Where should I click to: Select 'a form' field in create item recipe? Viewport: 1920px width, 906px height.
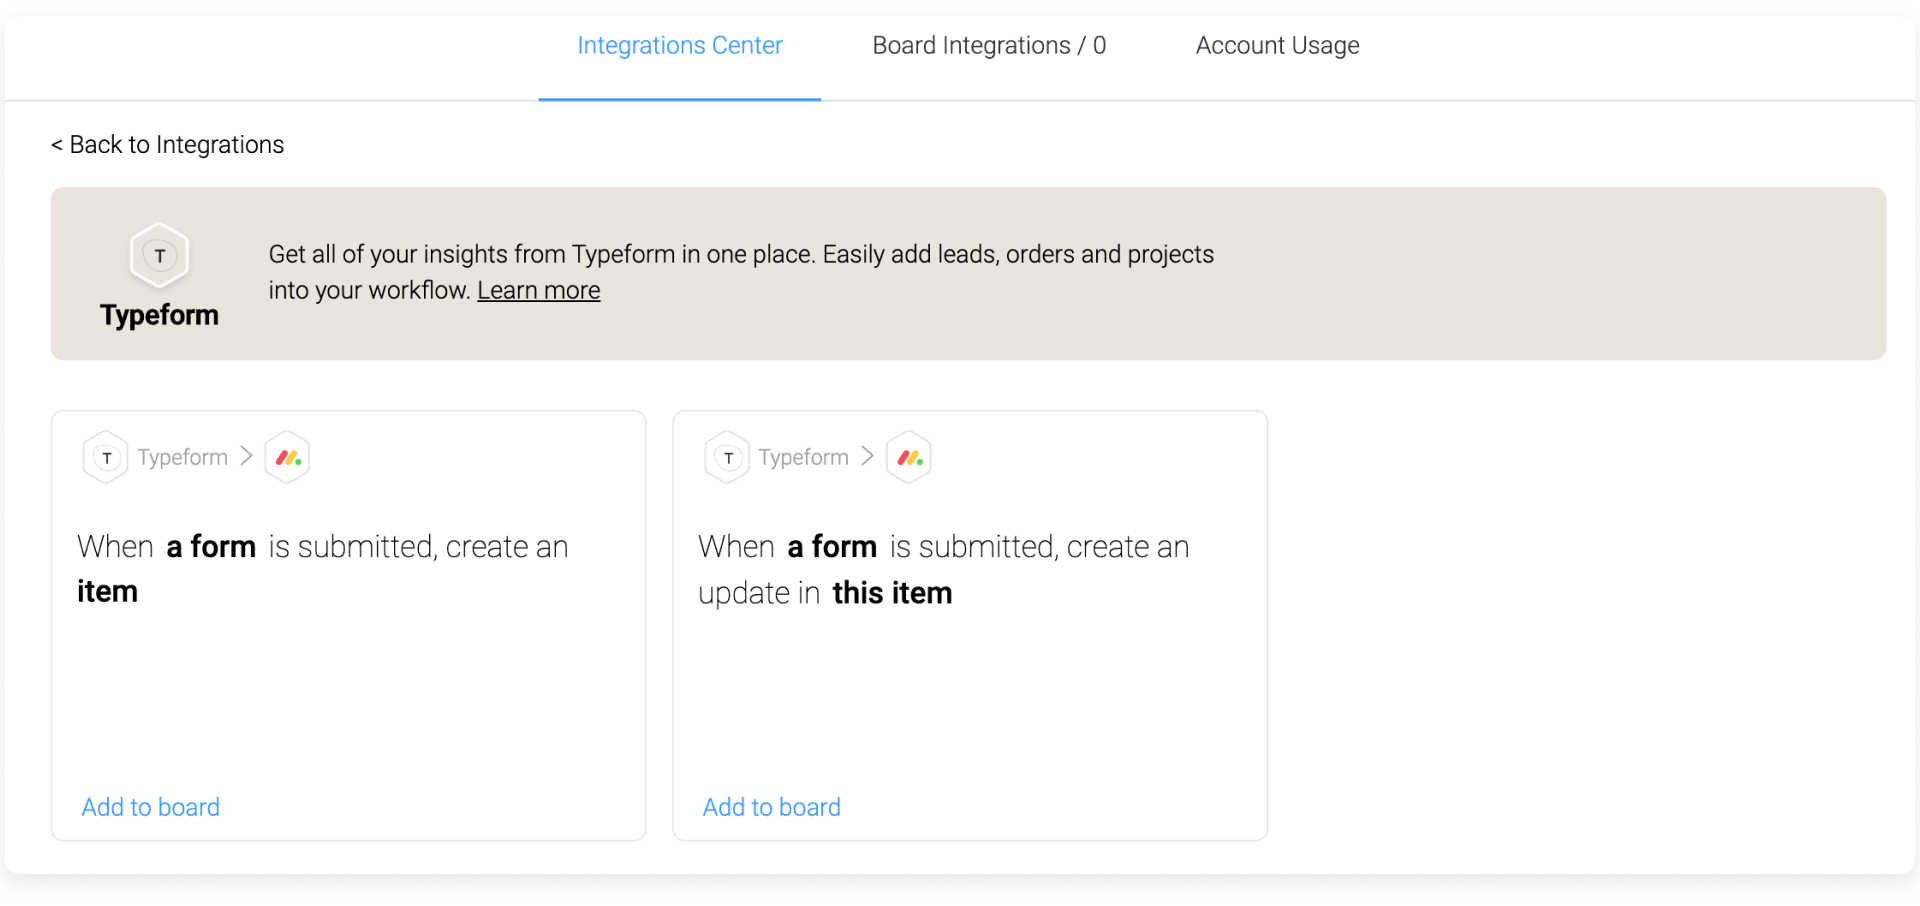(x=211, y=547)
